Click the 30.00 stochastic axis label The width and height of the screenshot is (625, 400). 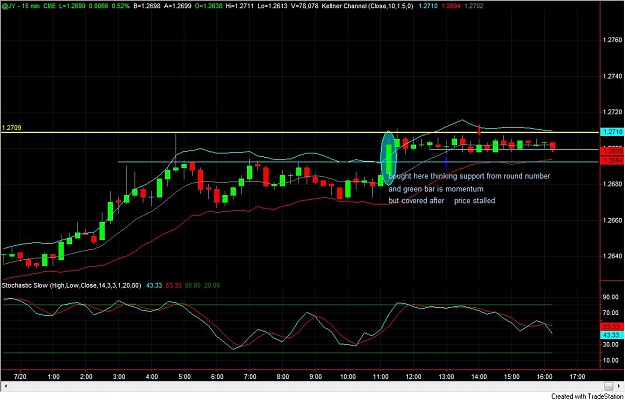pyautogui.click(x=611, y=345)
